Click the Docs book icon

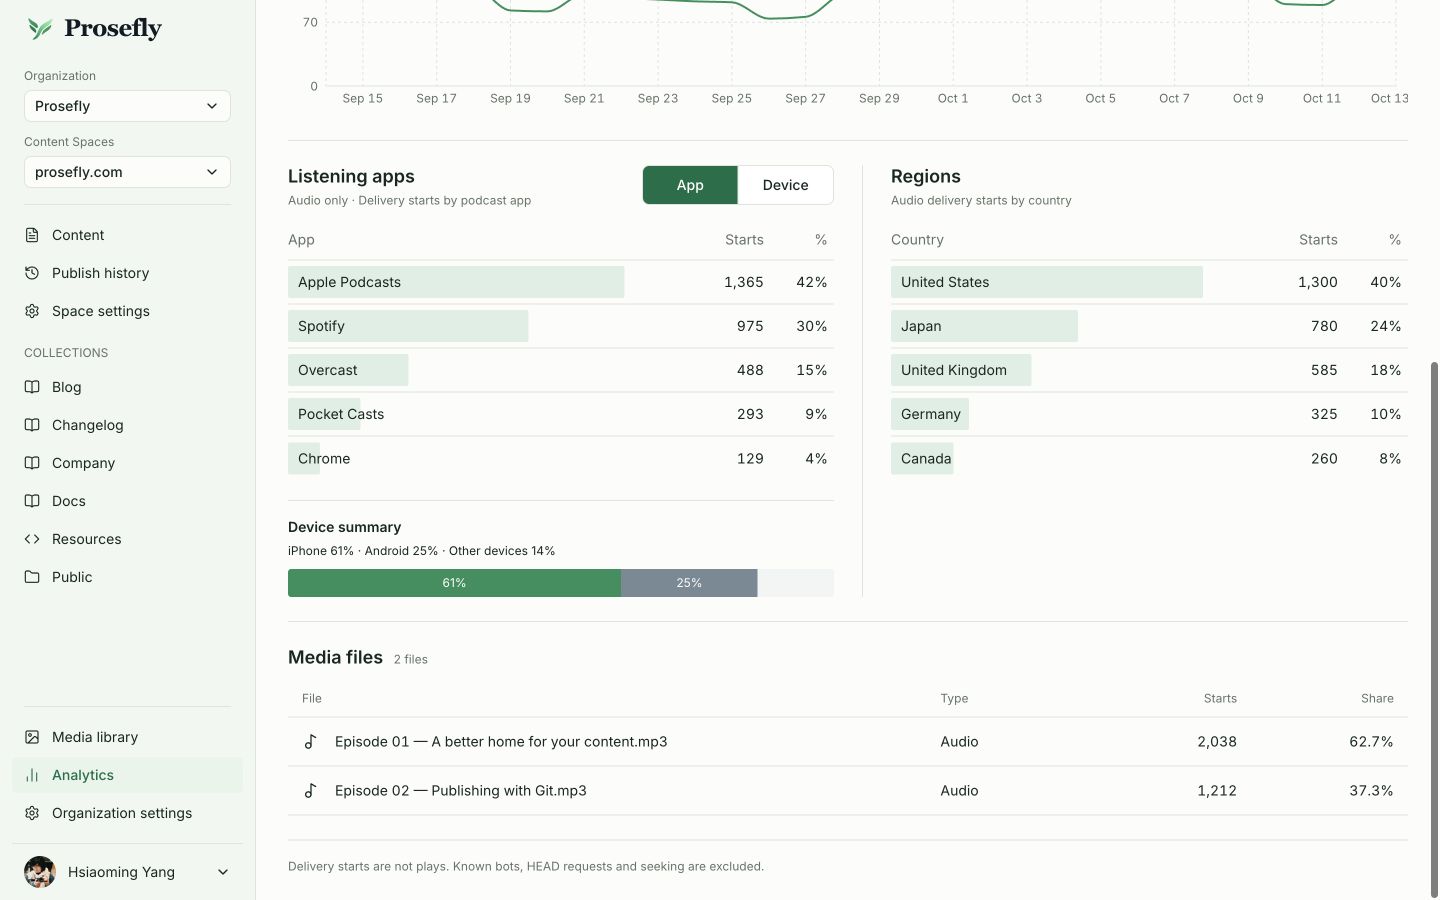32,501
